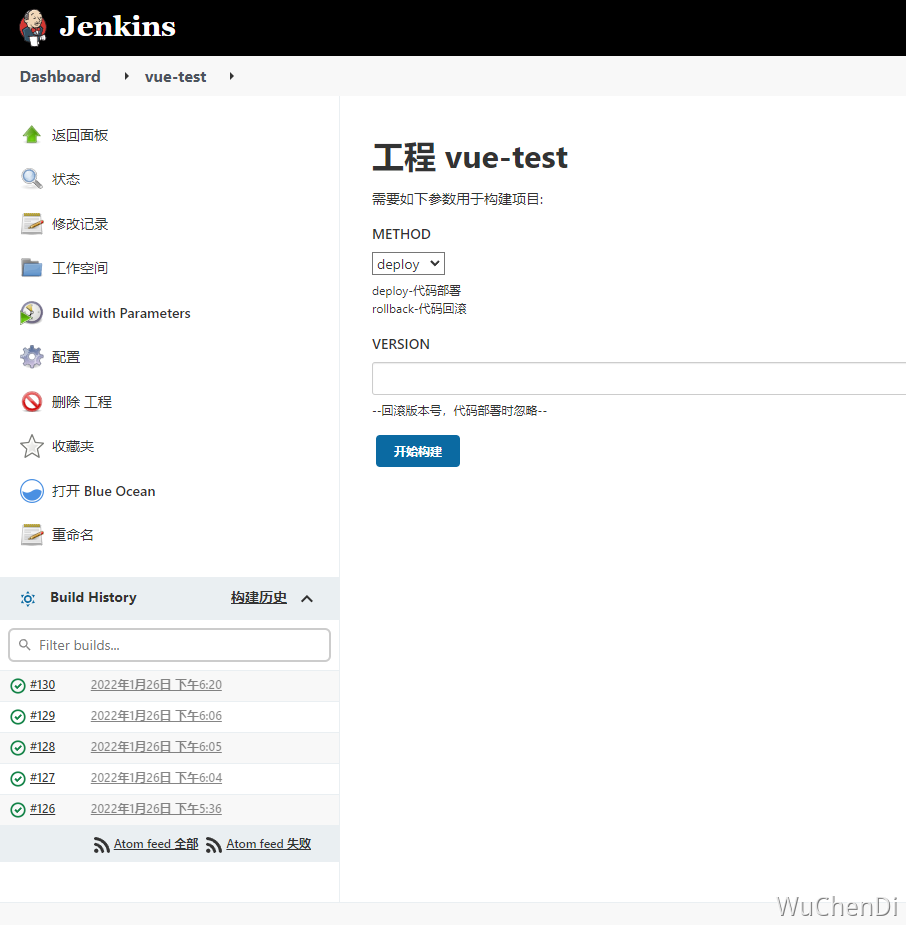Open the 配置 sidebar item

(x=65, y=357)
